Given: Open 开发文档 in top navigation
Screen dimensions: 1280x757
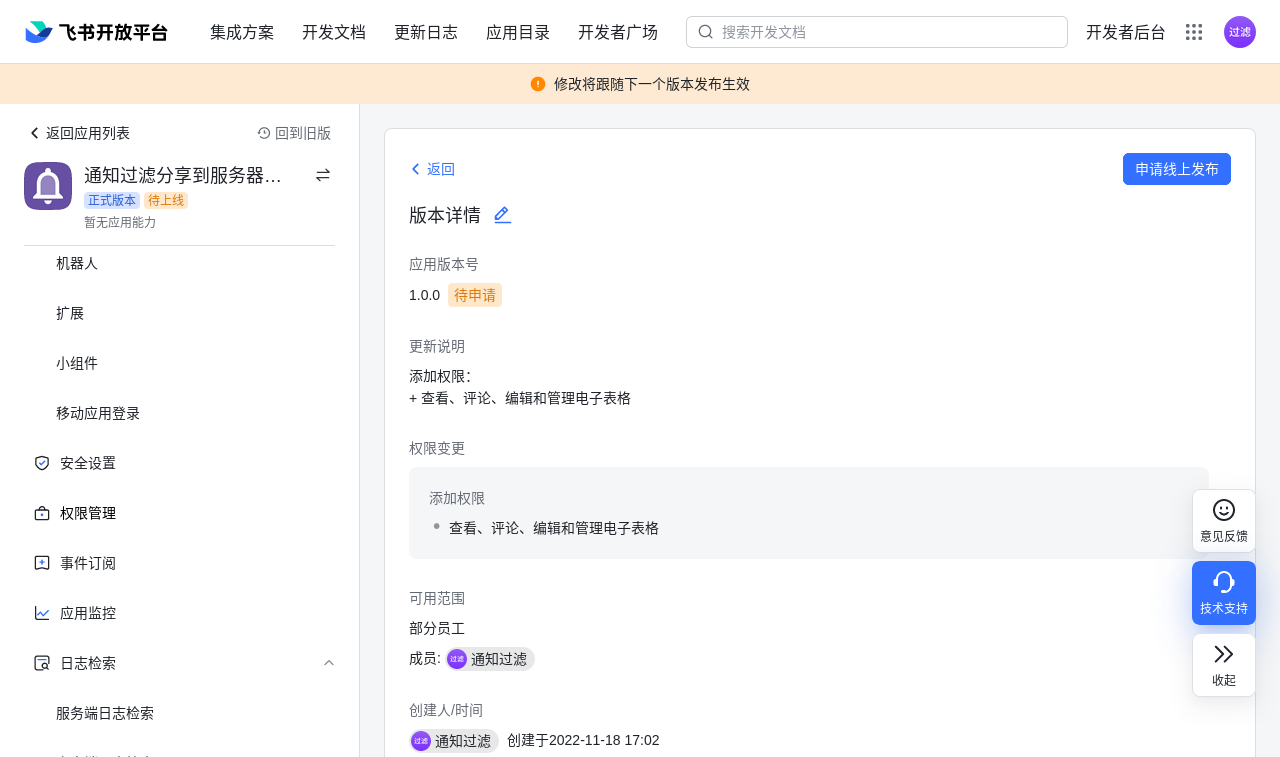Looking at the screenshot, I should click(x=334, y=32).
